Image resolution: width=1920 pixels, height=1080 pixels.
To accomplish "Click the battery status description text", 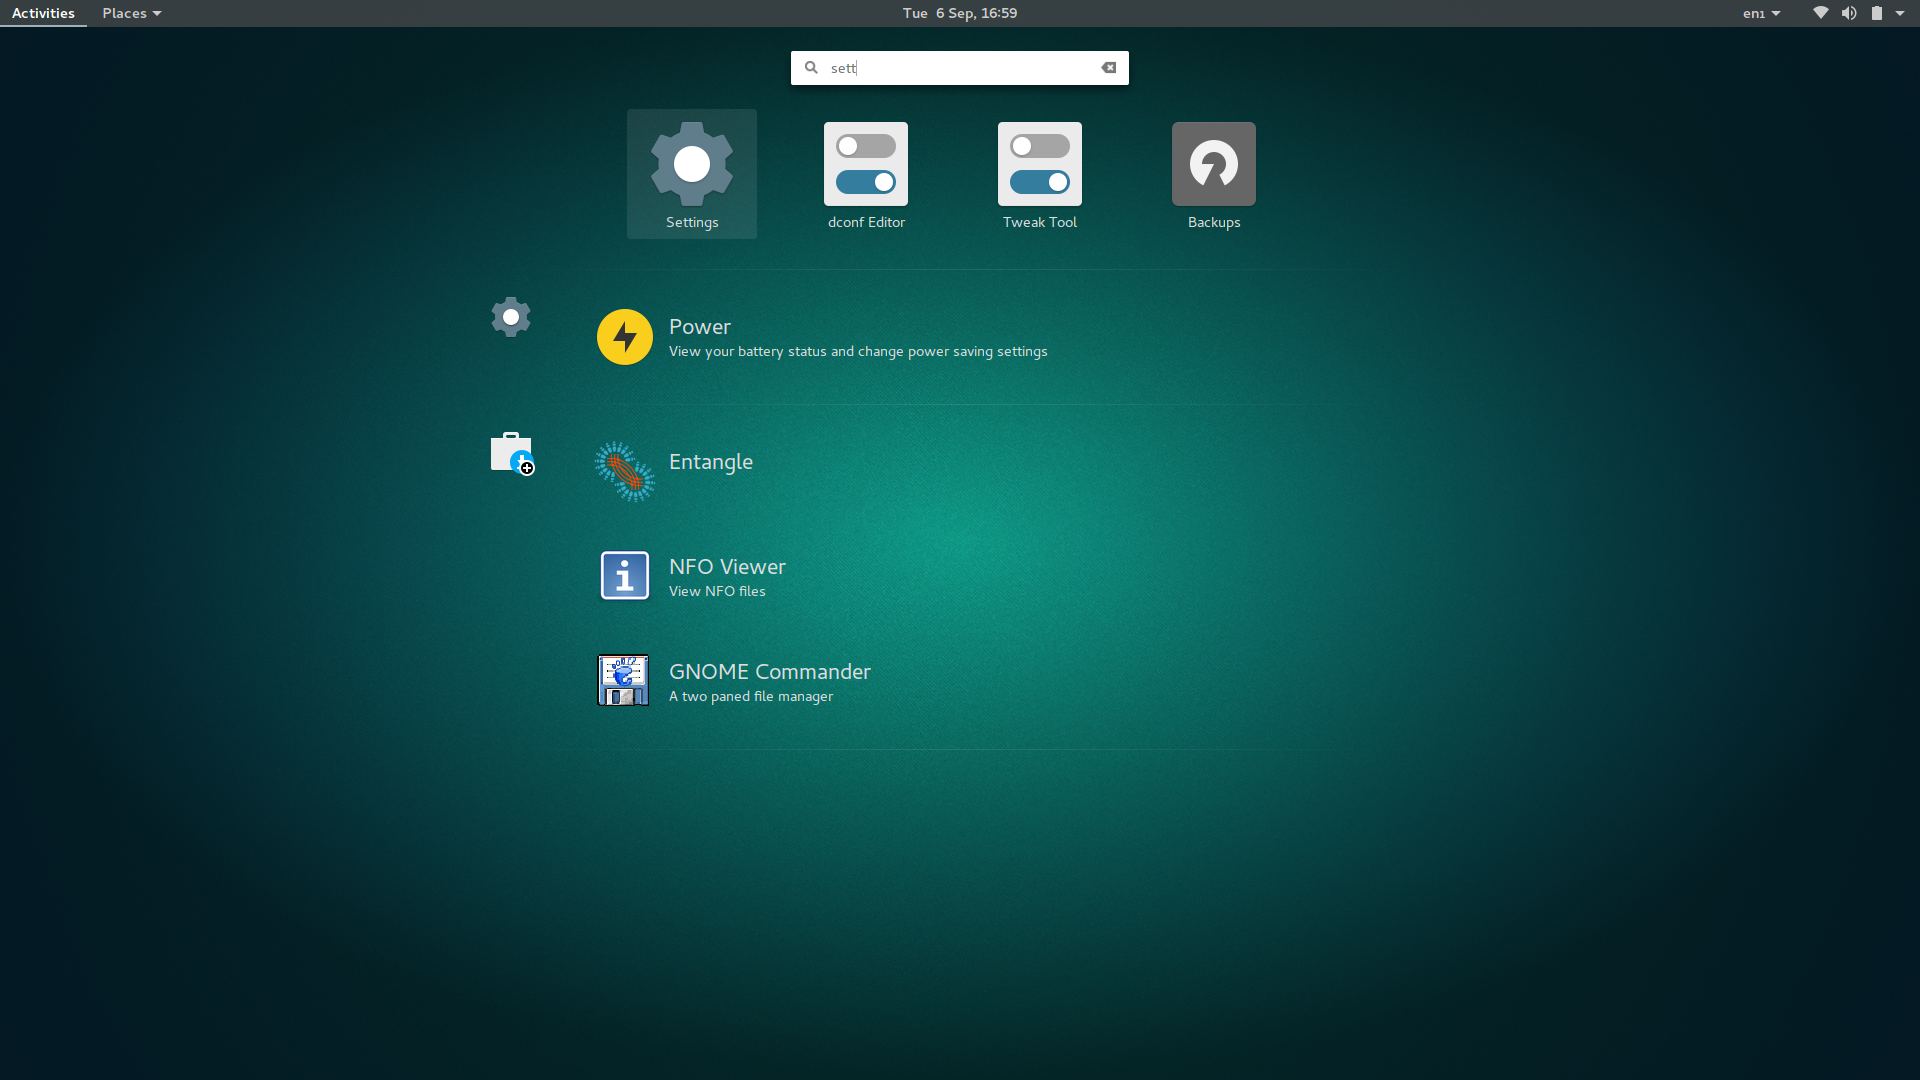I will click(858, 352).
